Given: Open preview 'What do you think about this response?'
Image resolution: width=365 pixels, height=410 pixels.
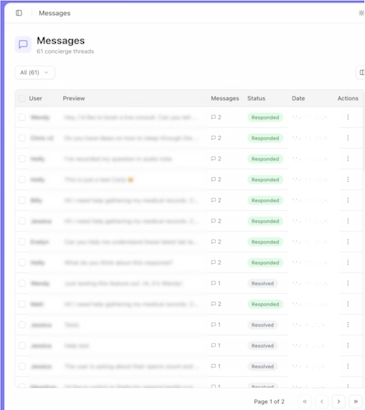Looking at the screenshot, I should (118, 263).
